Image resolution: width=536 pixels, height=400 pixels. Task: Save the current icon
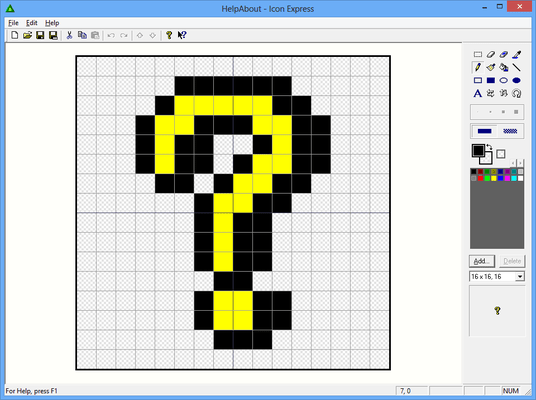coord(40,35)
